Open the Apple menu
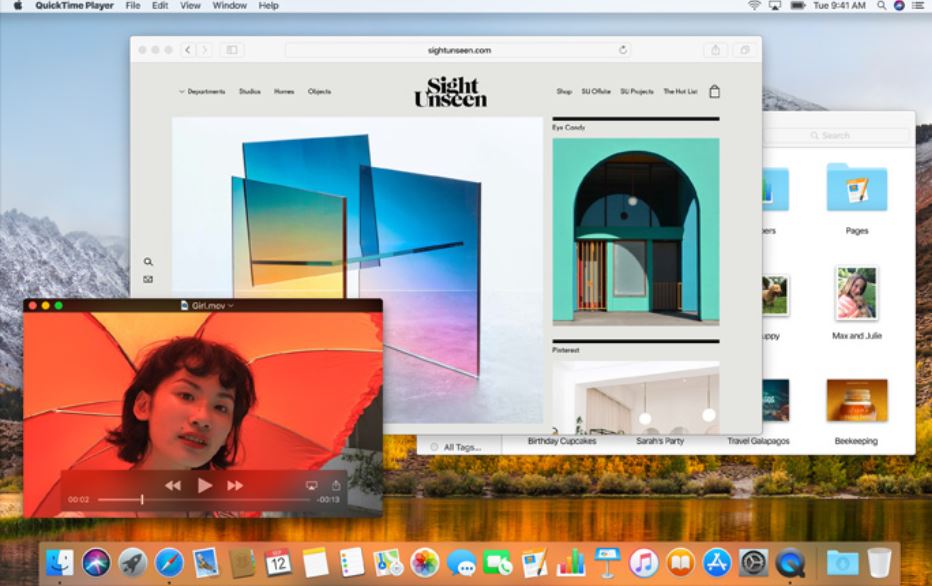Image resolution: width=932 pixels, height=586 pixels. (18, 5)
